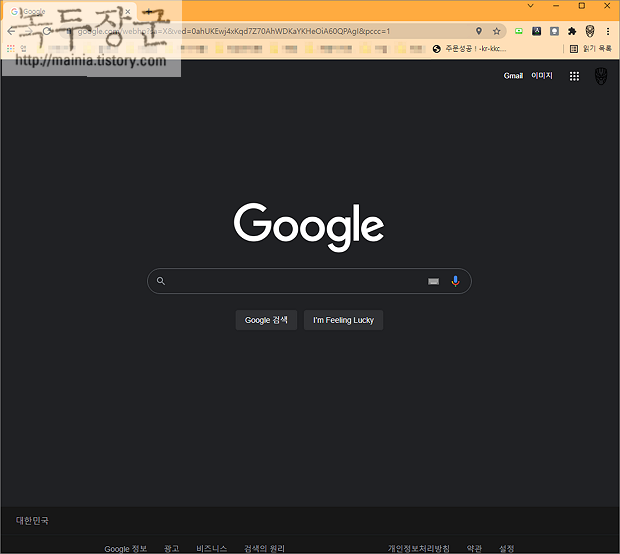Open the gray square extension icon
The height and width of the screenshot is (554, 620).
tap(554, 31)
